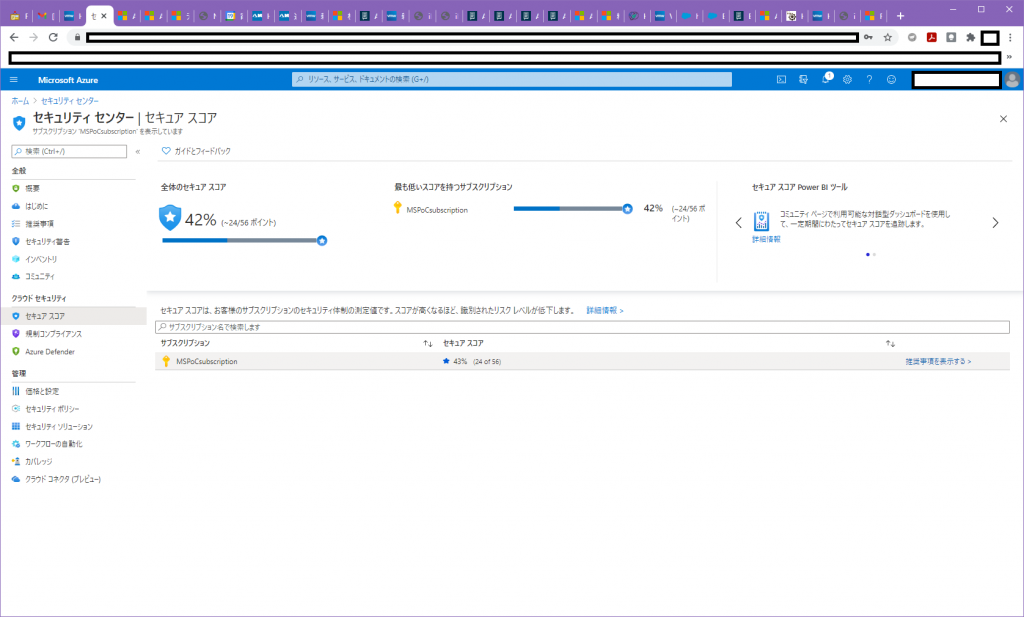Click the subscription name search field

[x=582, y=326]
